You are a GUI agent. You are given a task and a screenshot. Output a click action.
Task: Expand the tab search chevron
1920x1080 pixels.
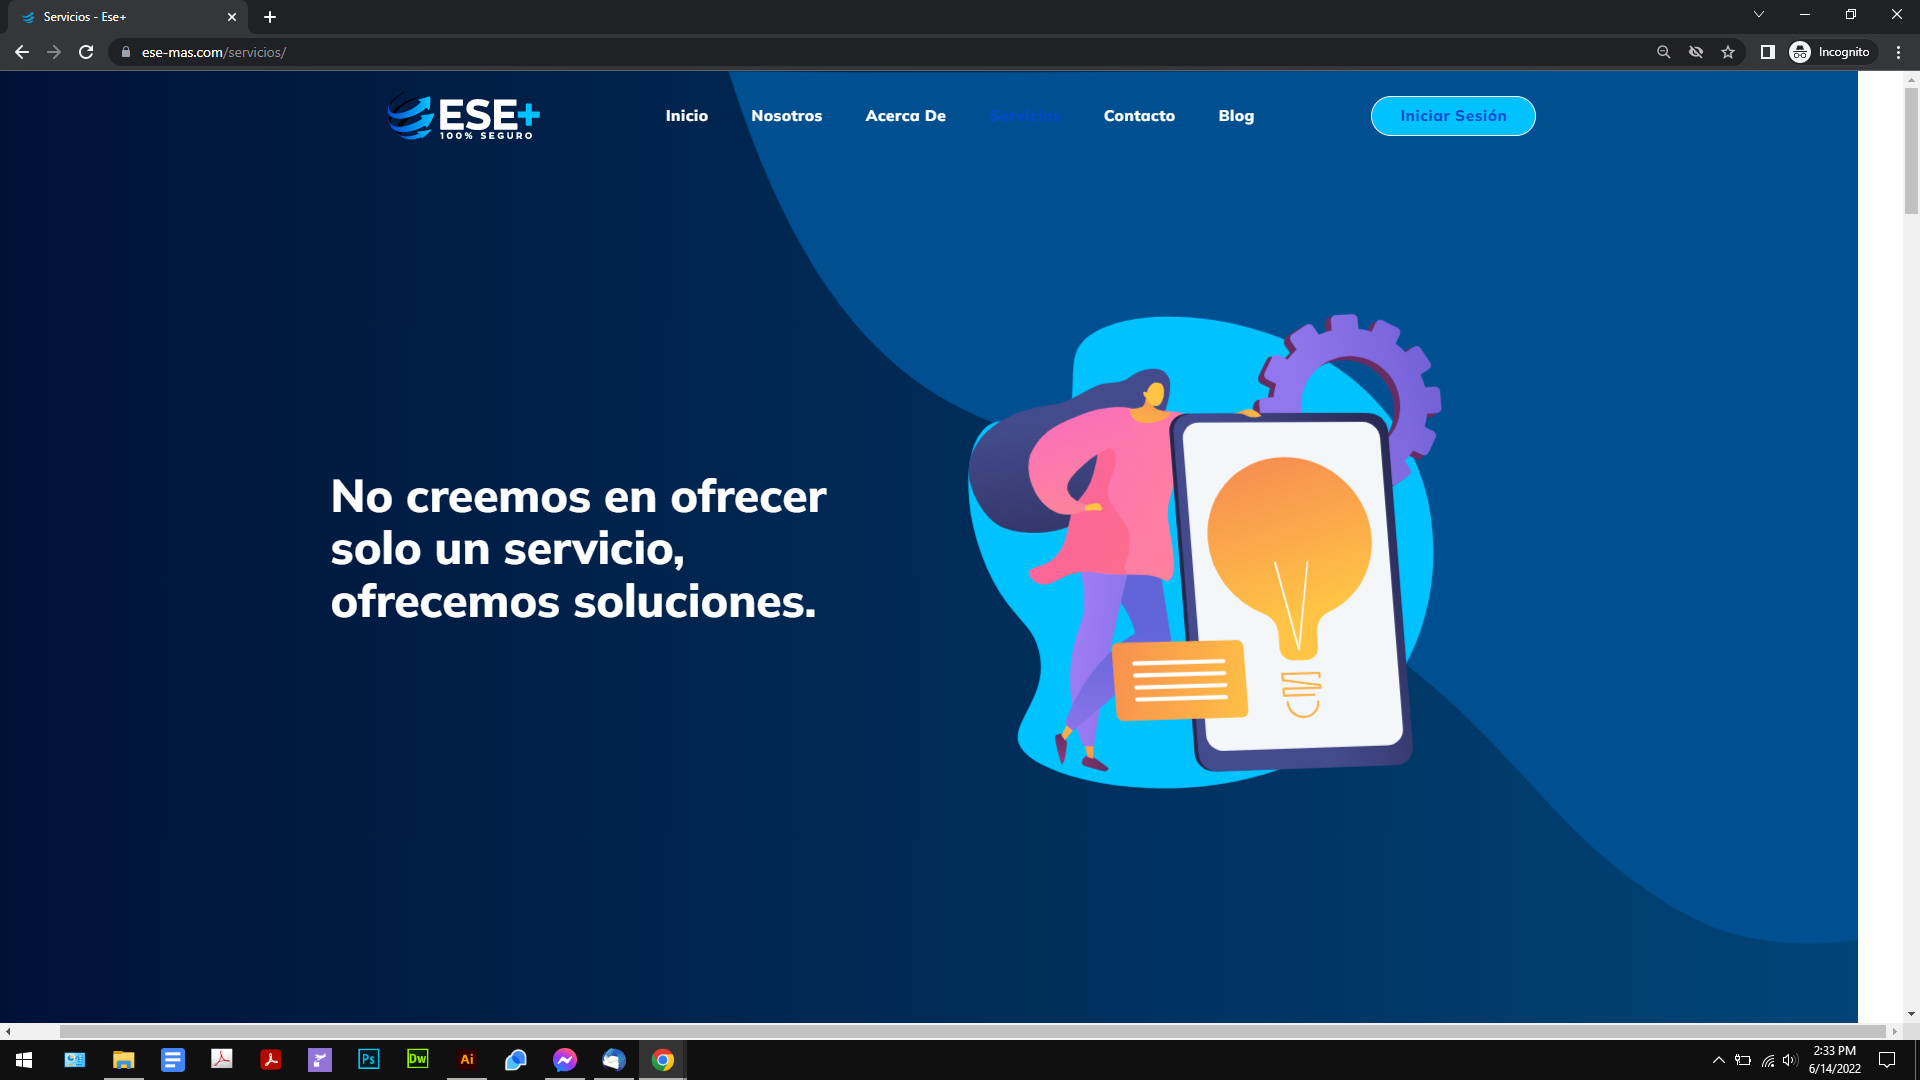[x=1758, y=14]
